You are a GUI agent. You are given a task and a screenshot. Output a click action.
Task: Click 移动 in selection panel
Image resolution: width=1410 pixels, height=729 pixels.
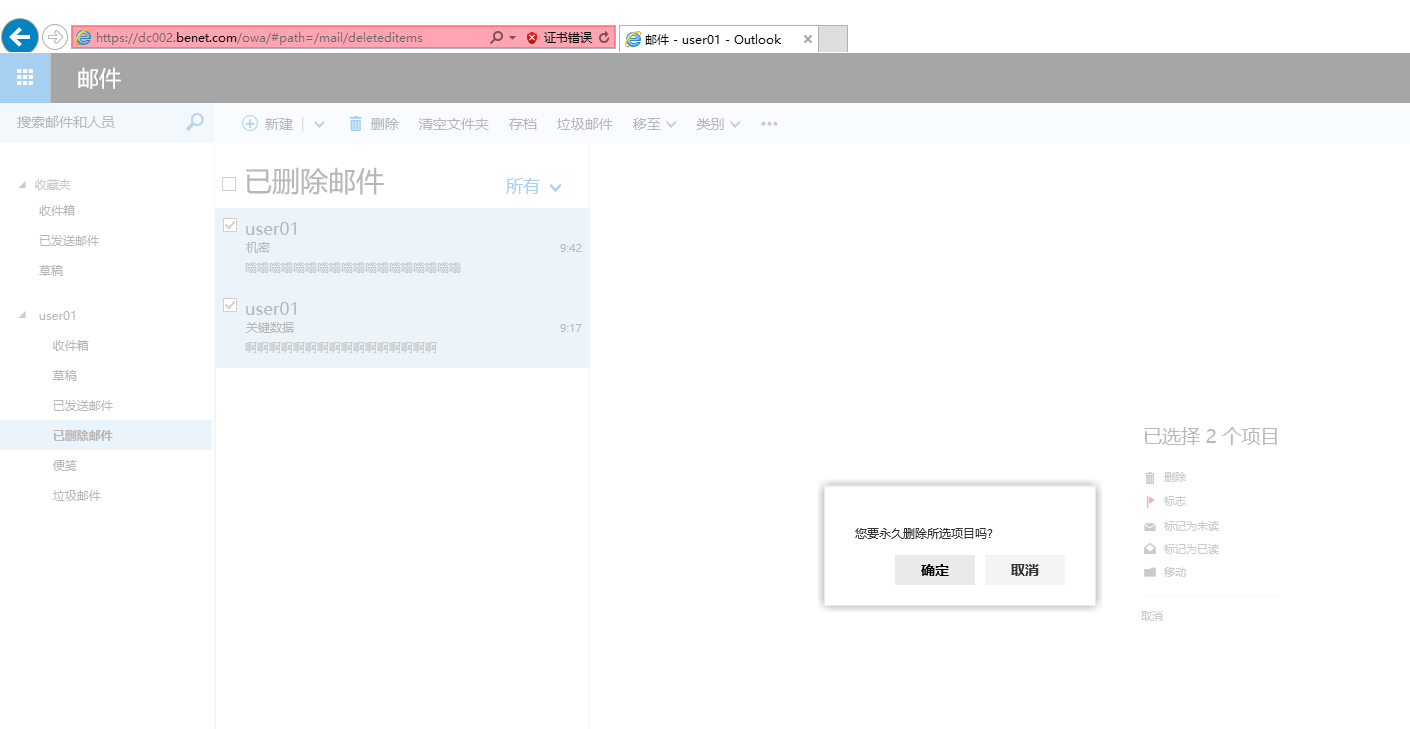(x=1175, y=572)
